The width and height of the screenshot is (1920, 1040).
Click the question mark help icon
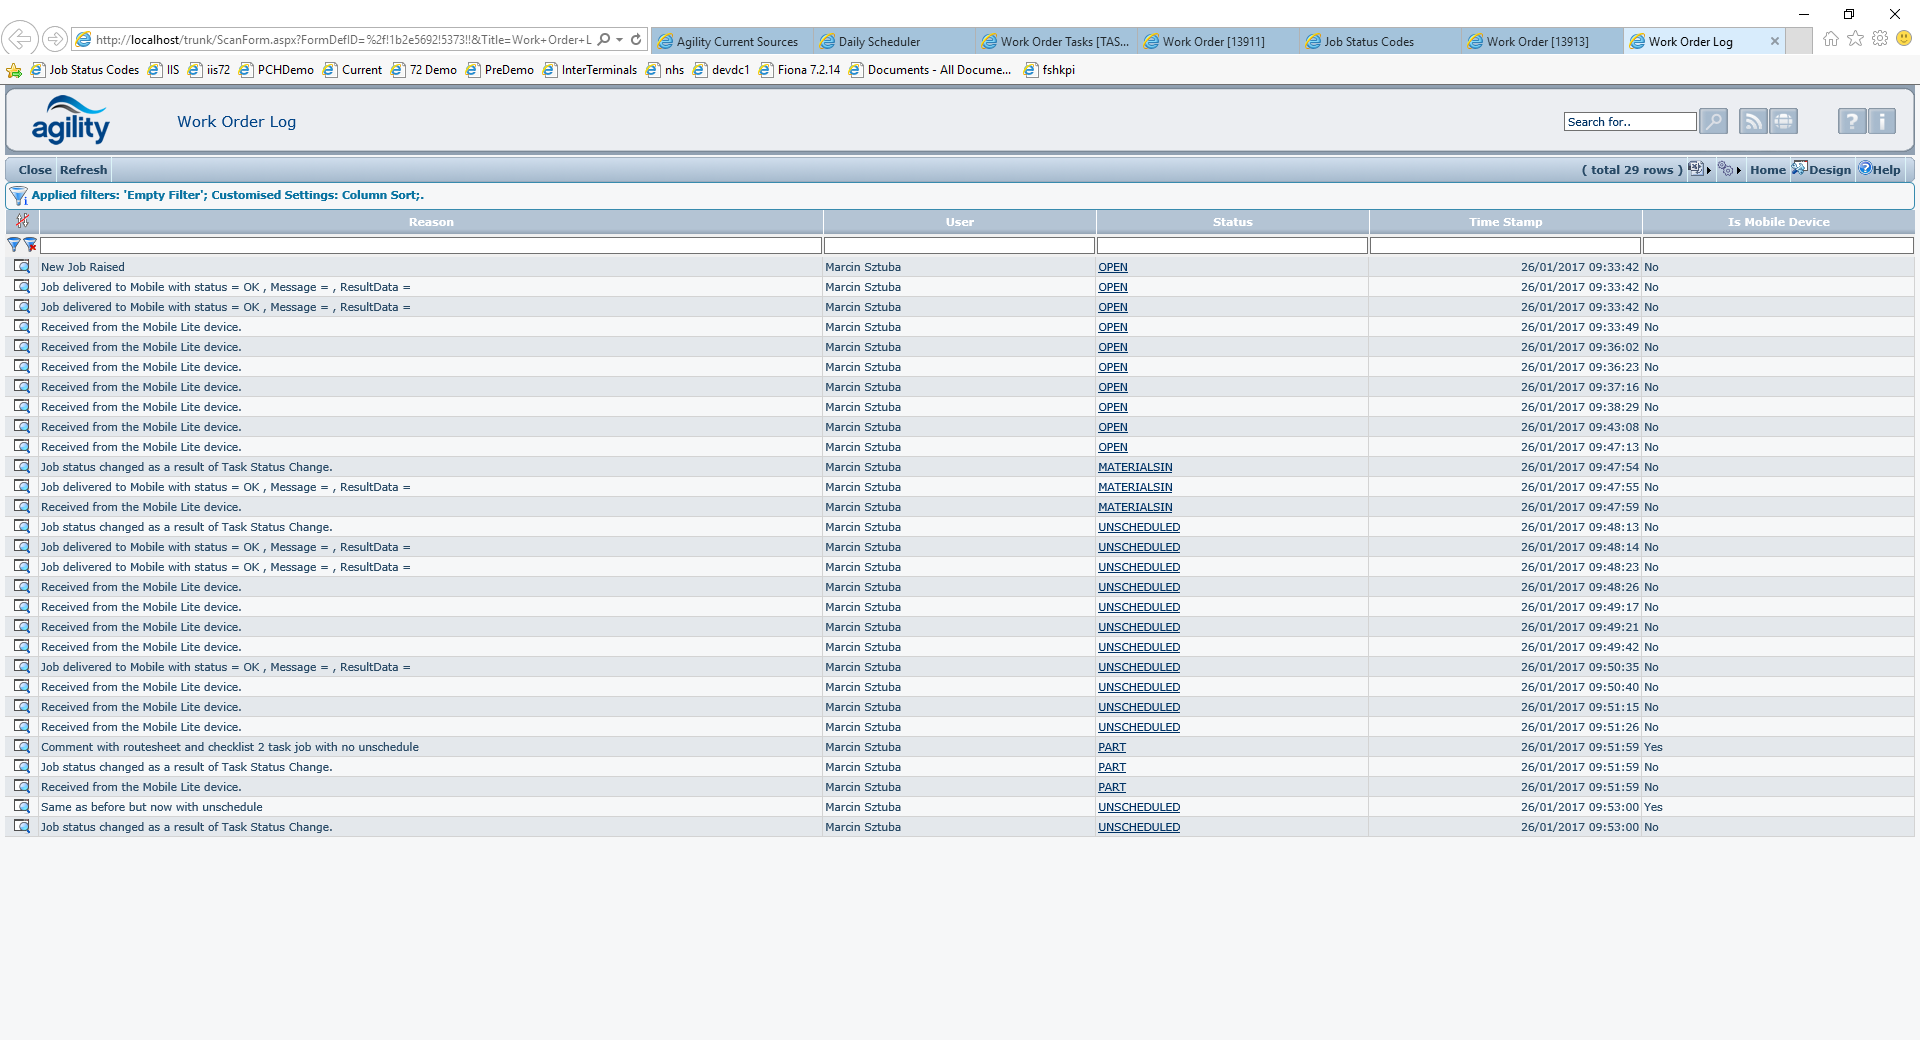pos(1851,122)
